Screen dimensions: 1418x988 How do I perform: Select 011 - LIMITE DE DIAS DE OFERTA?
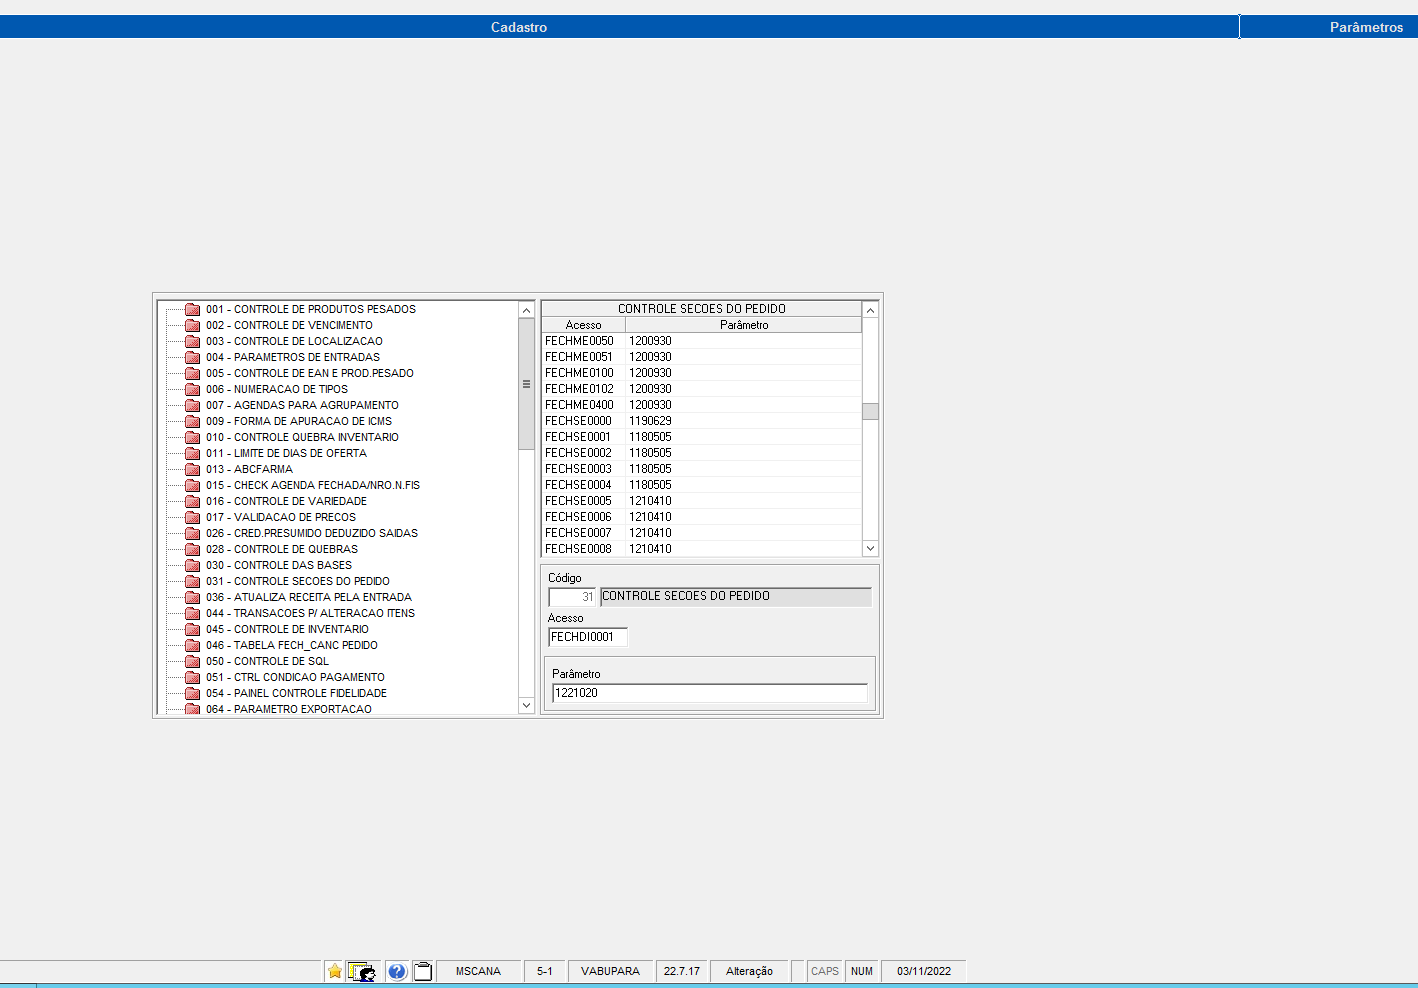pos(286,453)
